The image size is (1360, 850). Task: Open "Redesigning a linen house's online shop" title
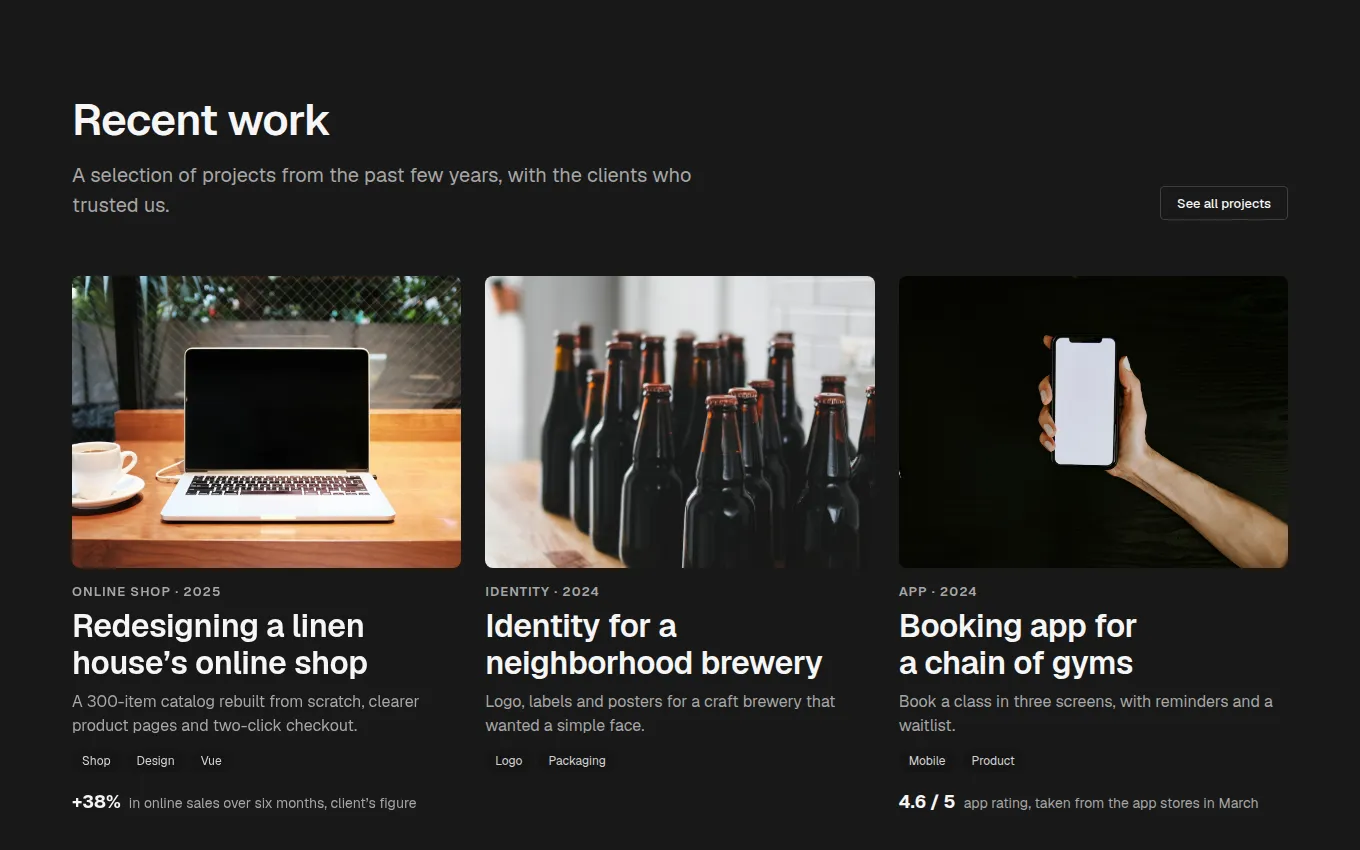pos(220,644)
